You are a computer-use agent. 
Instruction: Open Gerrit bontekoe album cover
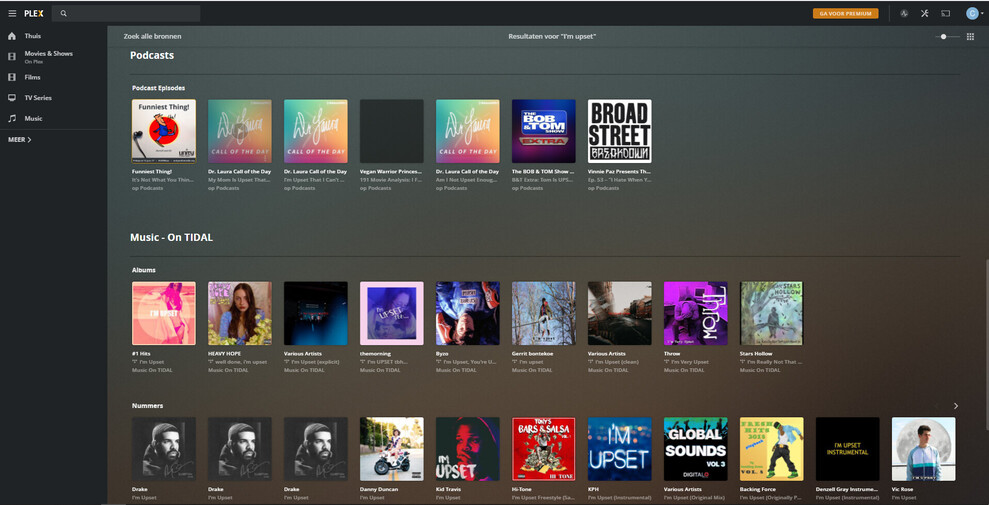pos(544,313)
